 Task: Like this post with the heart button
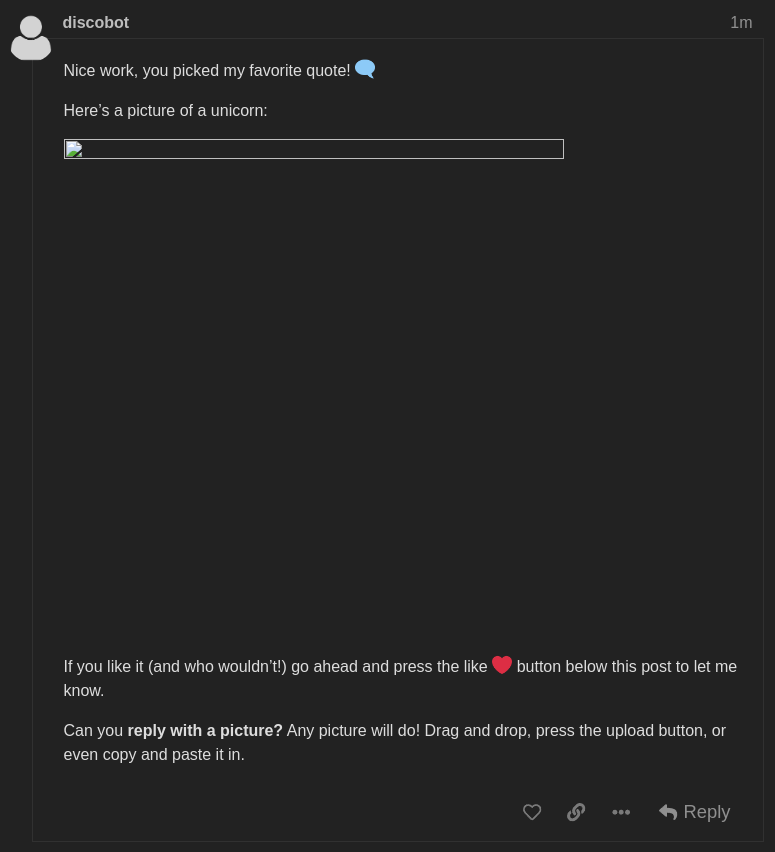tap(532, 812)
